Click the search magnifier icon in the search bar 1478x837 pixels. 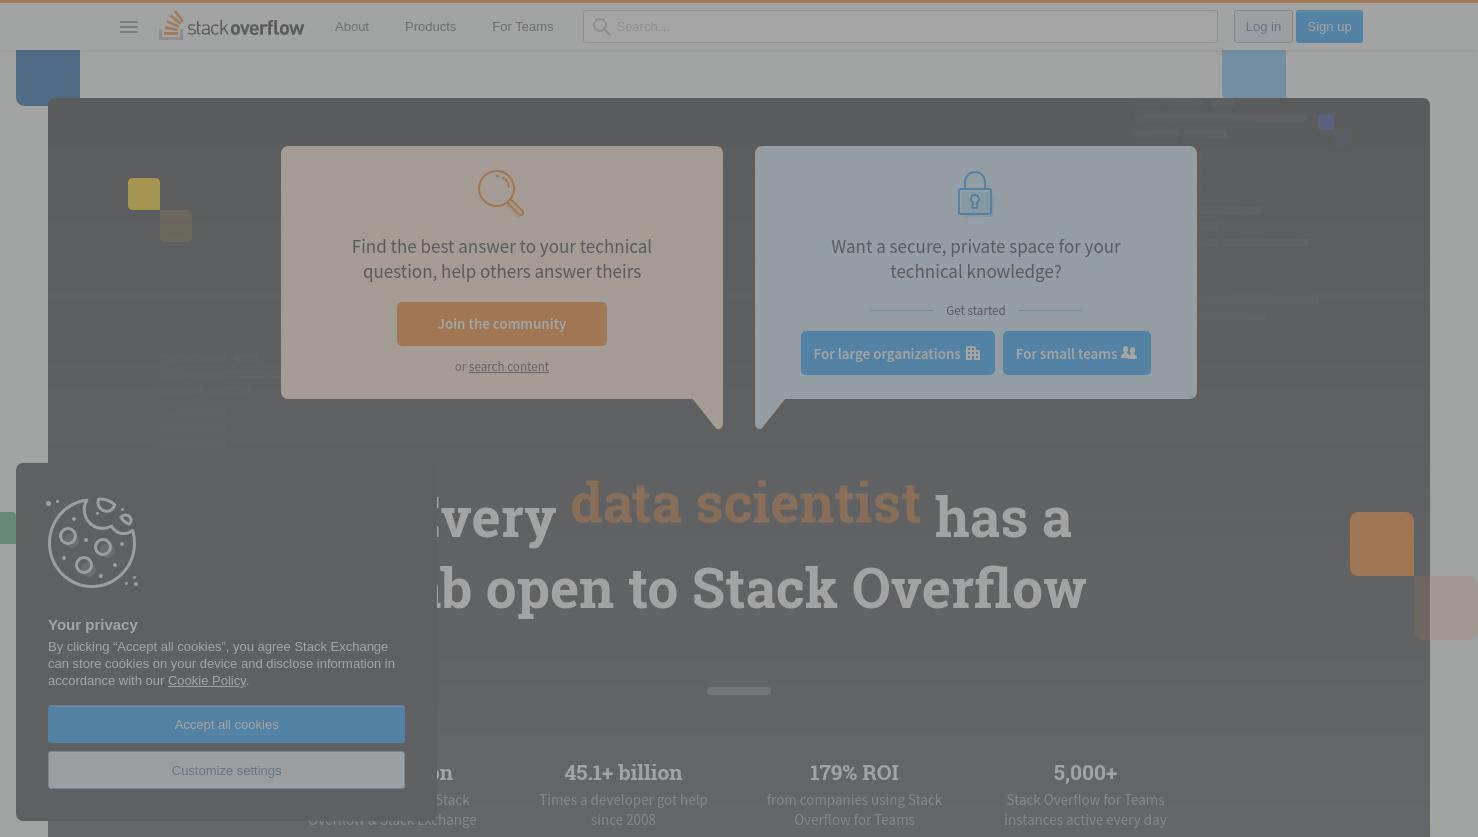tap(601, 27)
